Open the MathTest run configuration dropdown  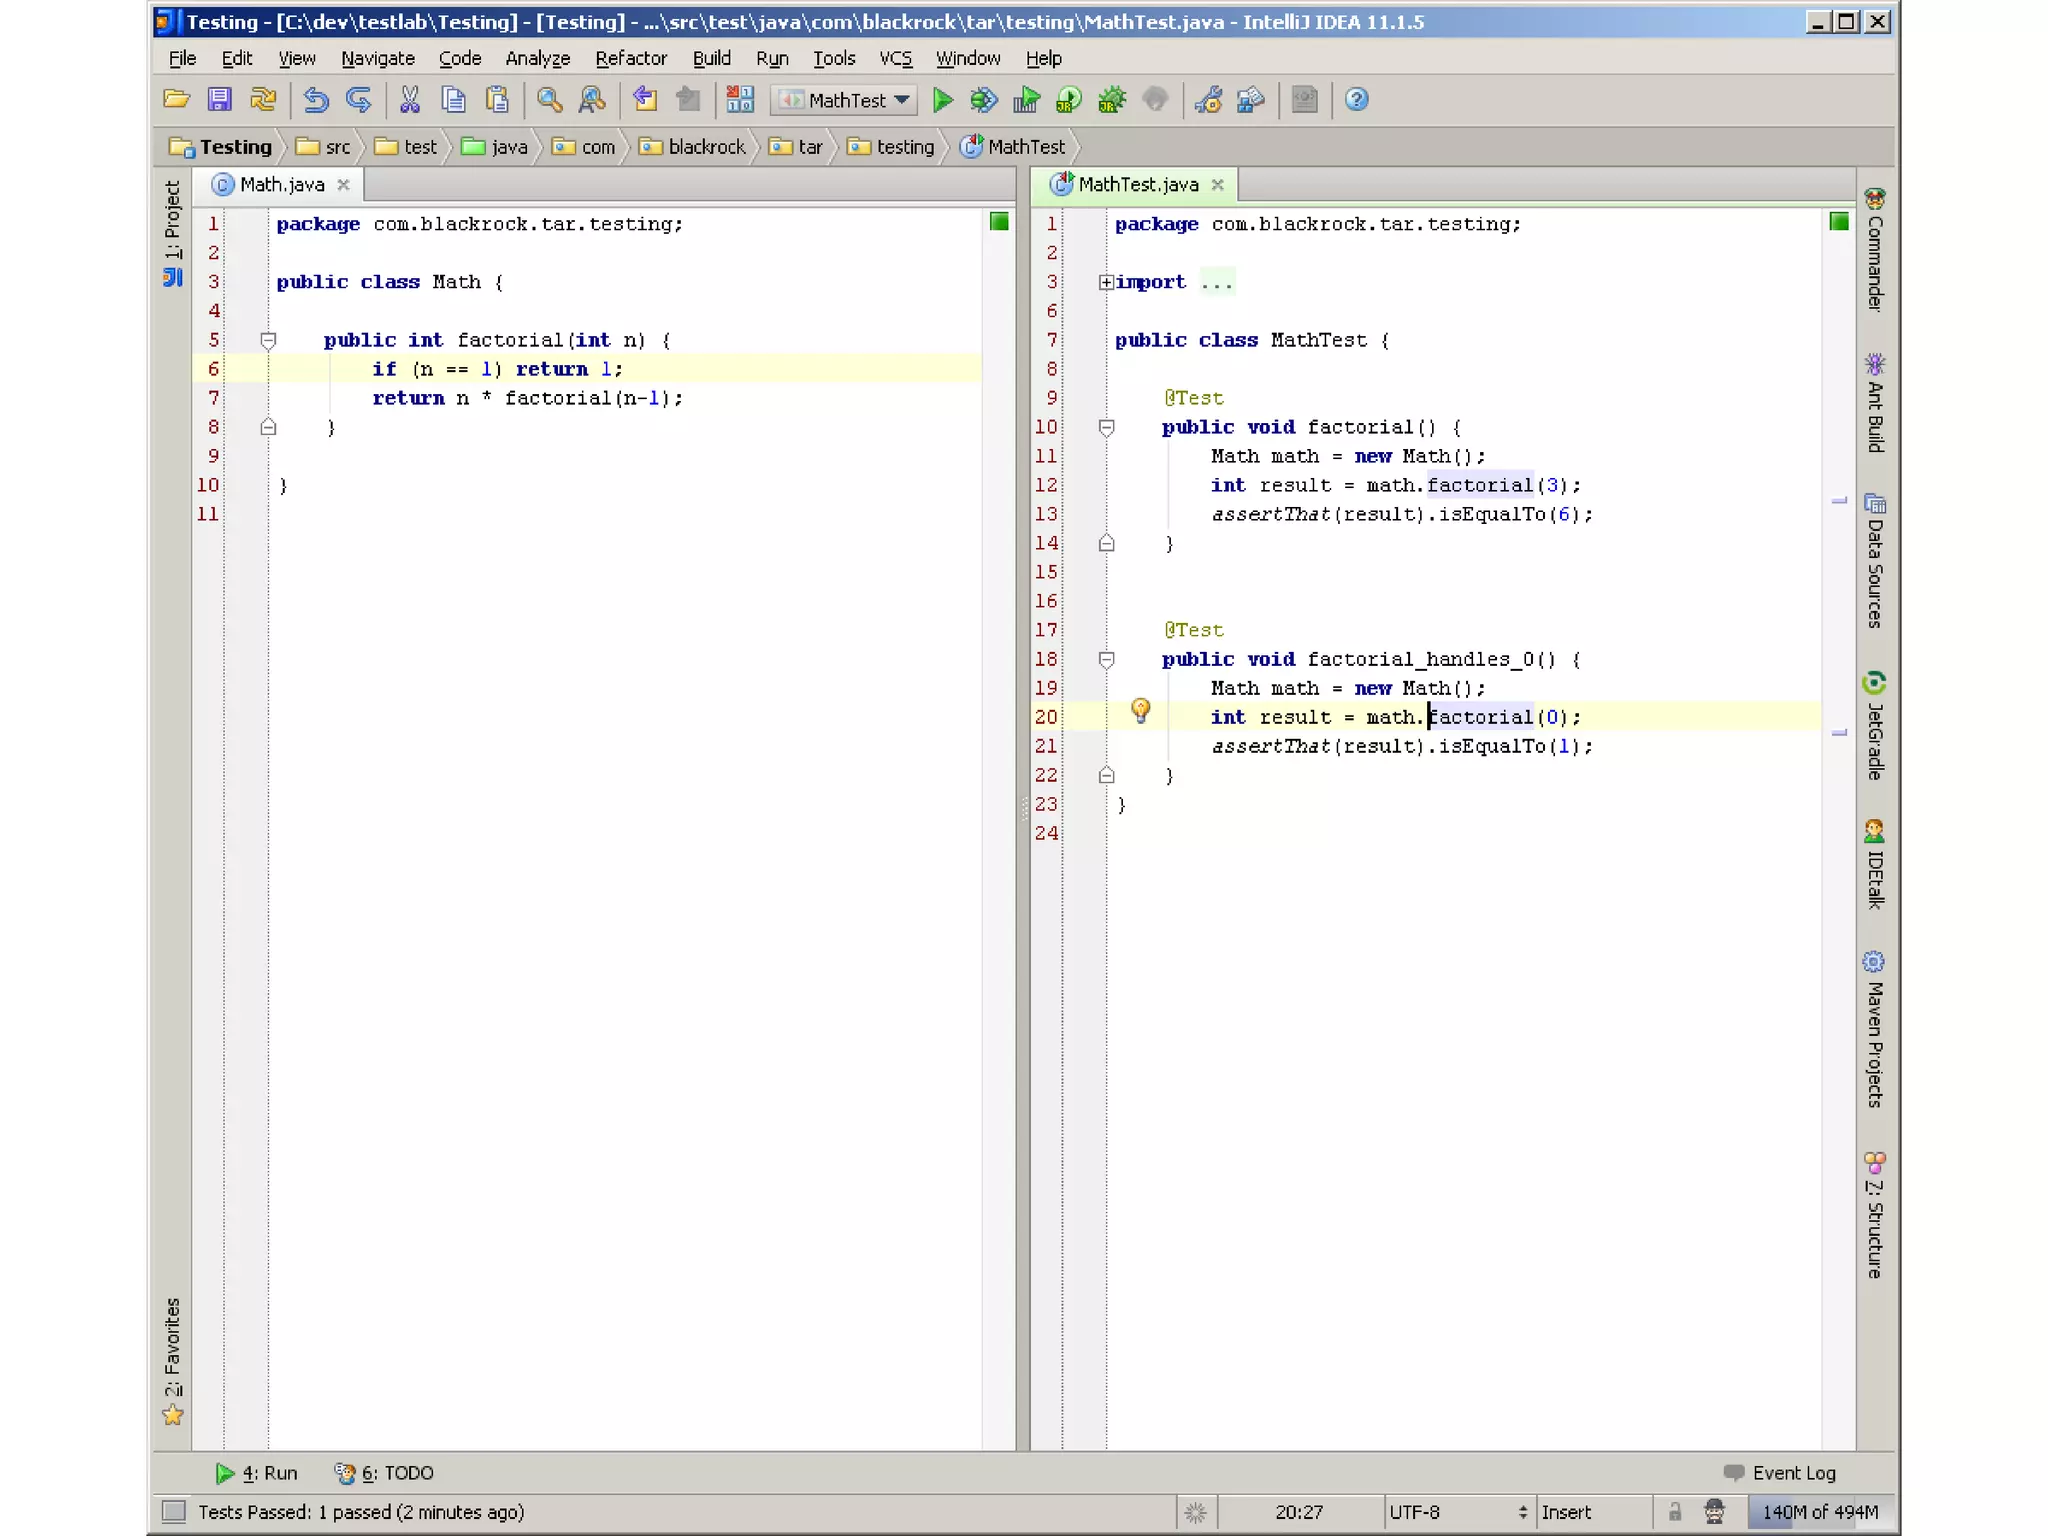(x=847, y=100)
